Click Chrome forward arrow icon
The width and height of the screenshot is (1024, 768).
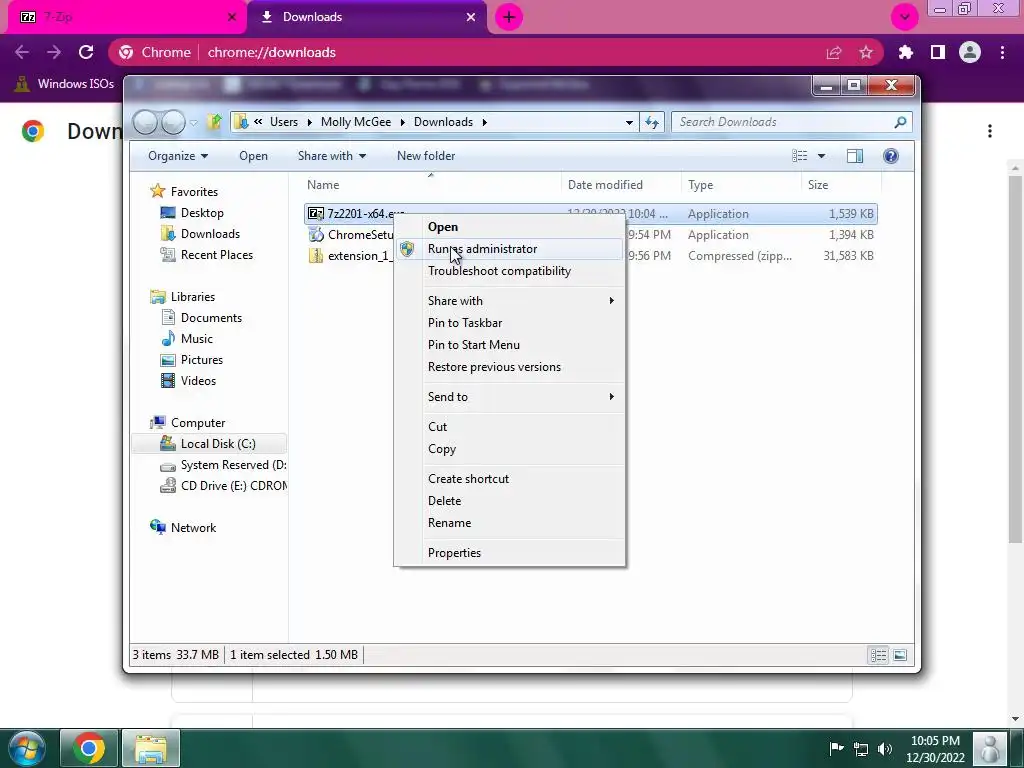[54, 52]
